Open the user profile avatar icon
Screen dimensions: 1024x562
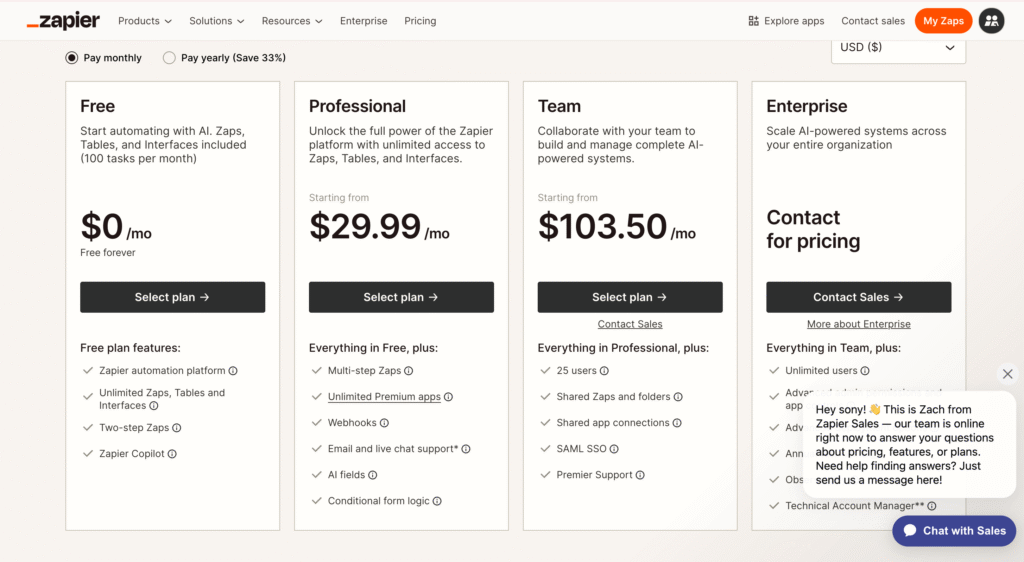(991, 21)
